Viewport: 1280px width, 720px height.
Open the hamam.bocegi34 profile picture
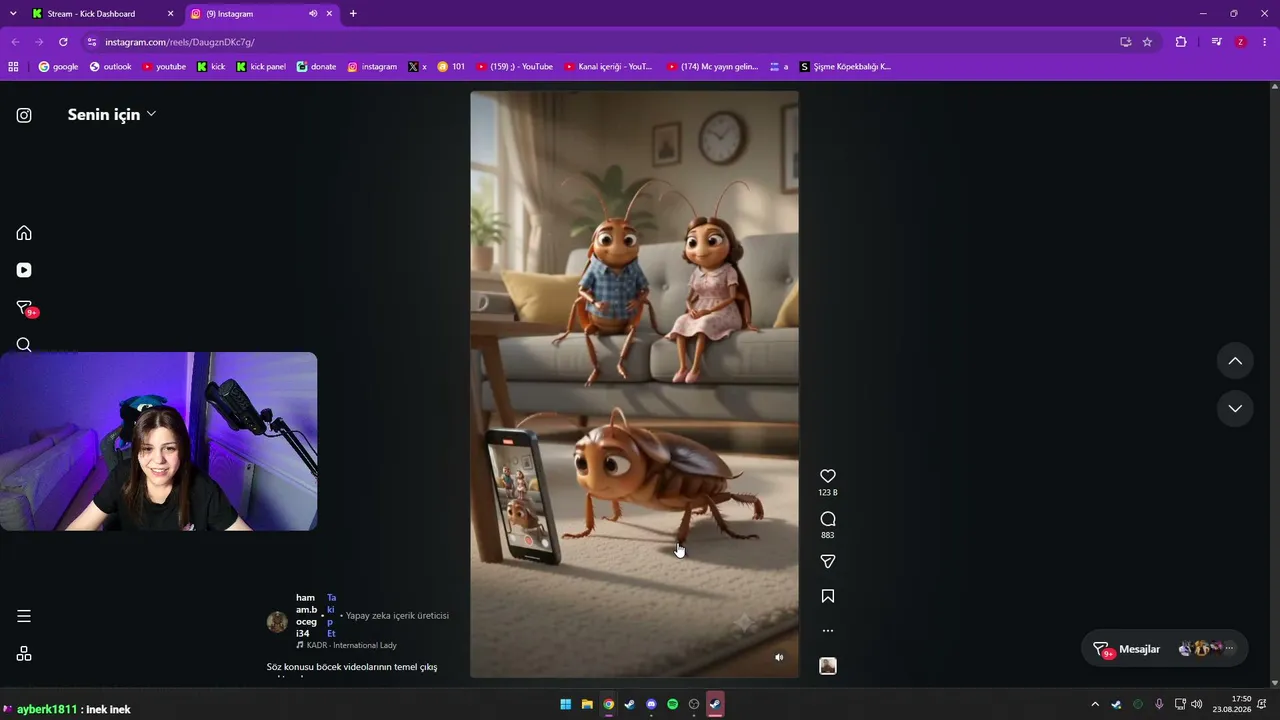tap(277, 622)
